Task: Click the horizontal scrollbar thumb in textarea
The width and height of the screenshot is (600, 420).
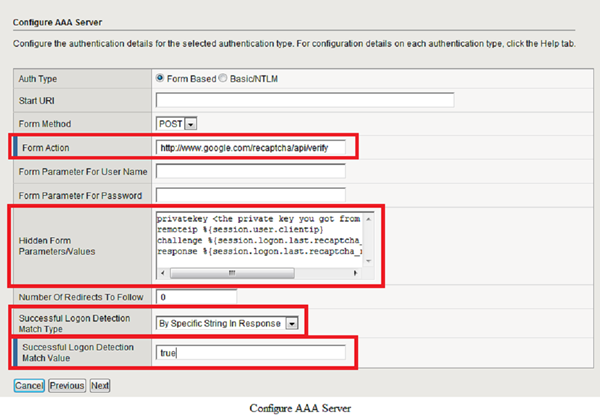Action: coord(234,273)
